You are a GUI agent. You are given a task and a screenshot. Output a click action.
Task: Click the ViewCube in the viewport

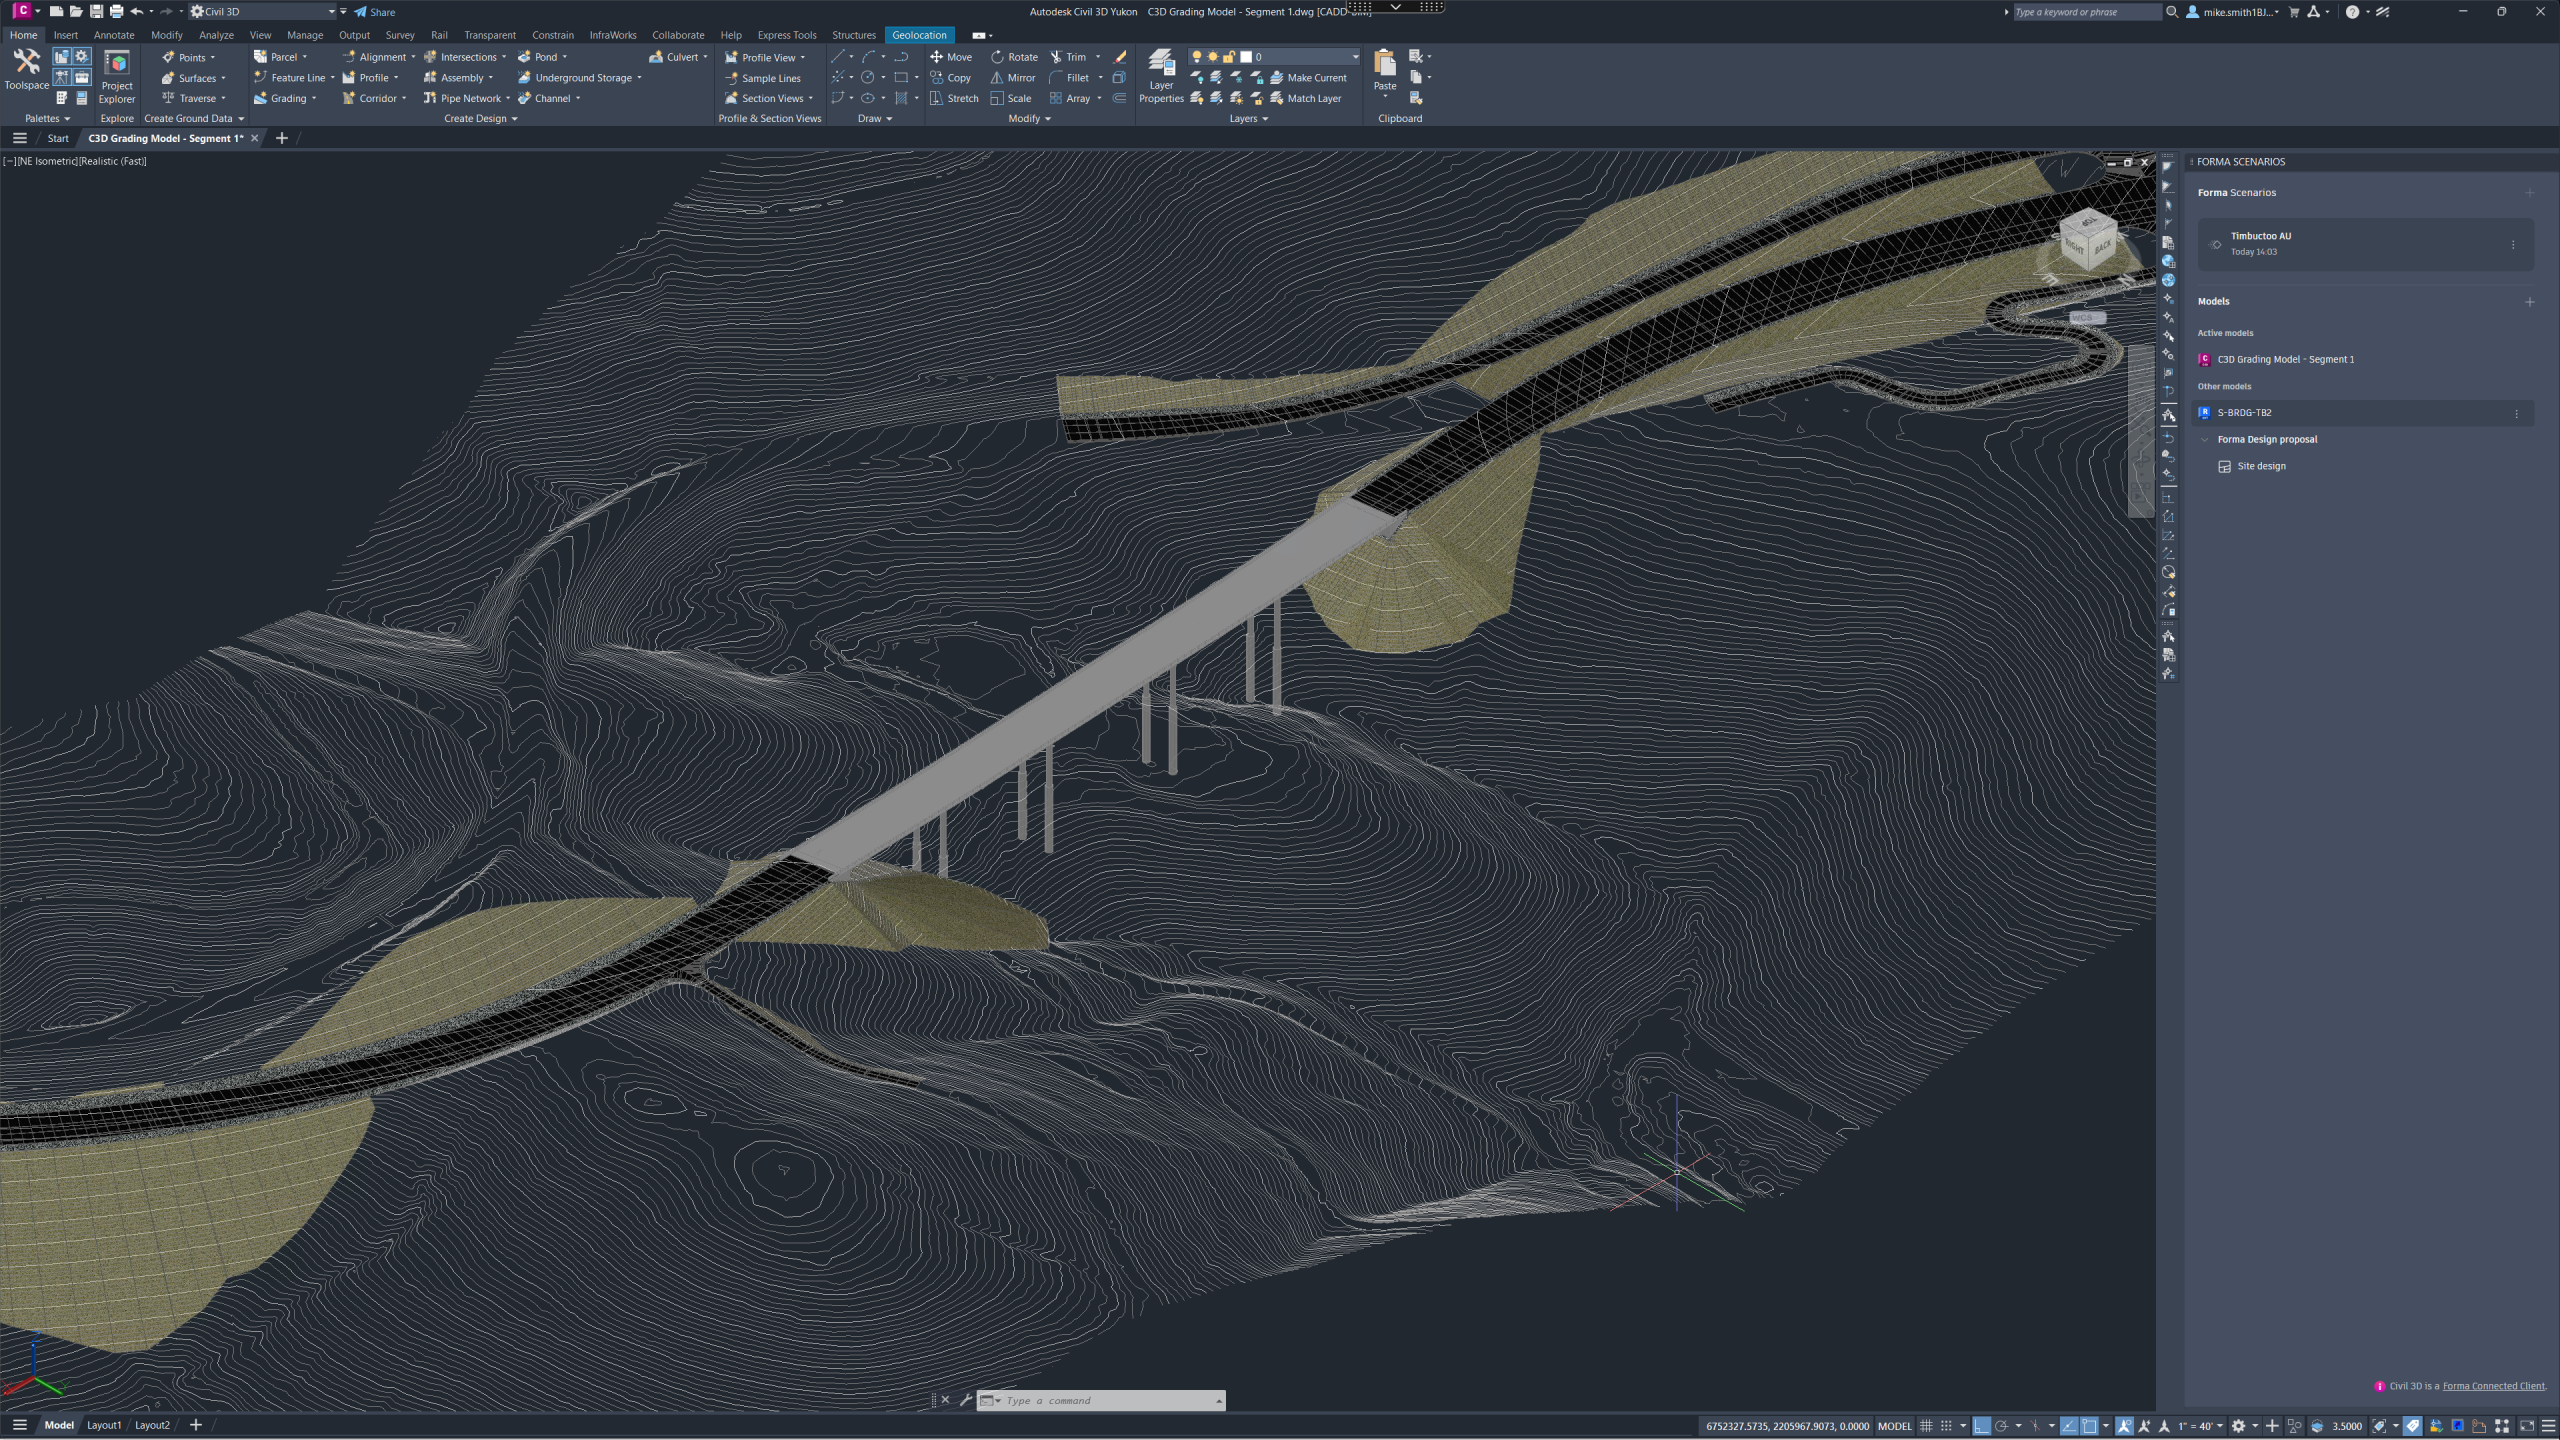(2087, 238)
